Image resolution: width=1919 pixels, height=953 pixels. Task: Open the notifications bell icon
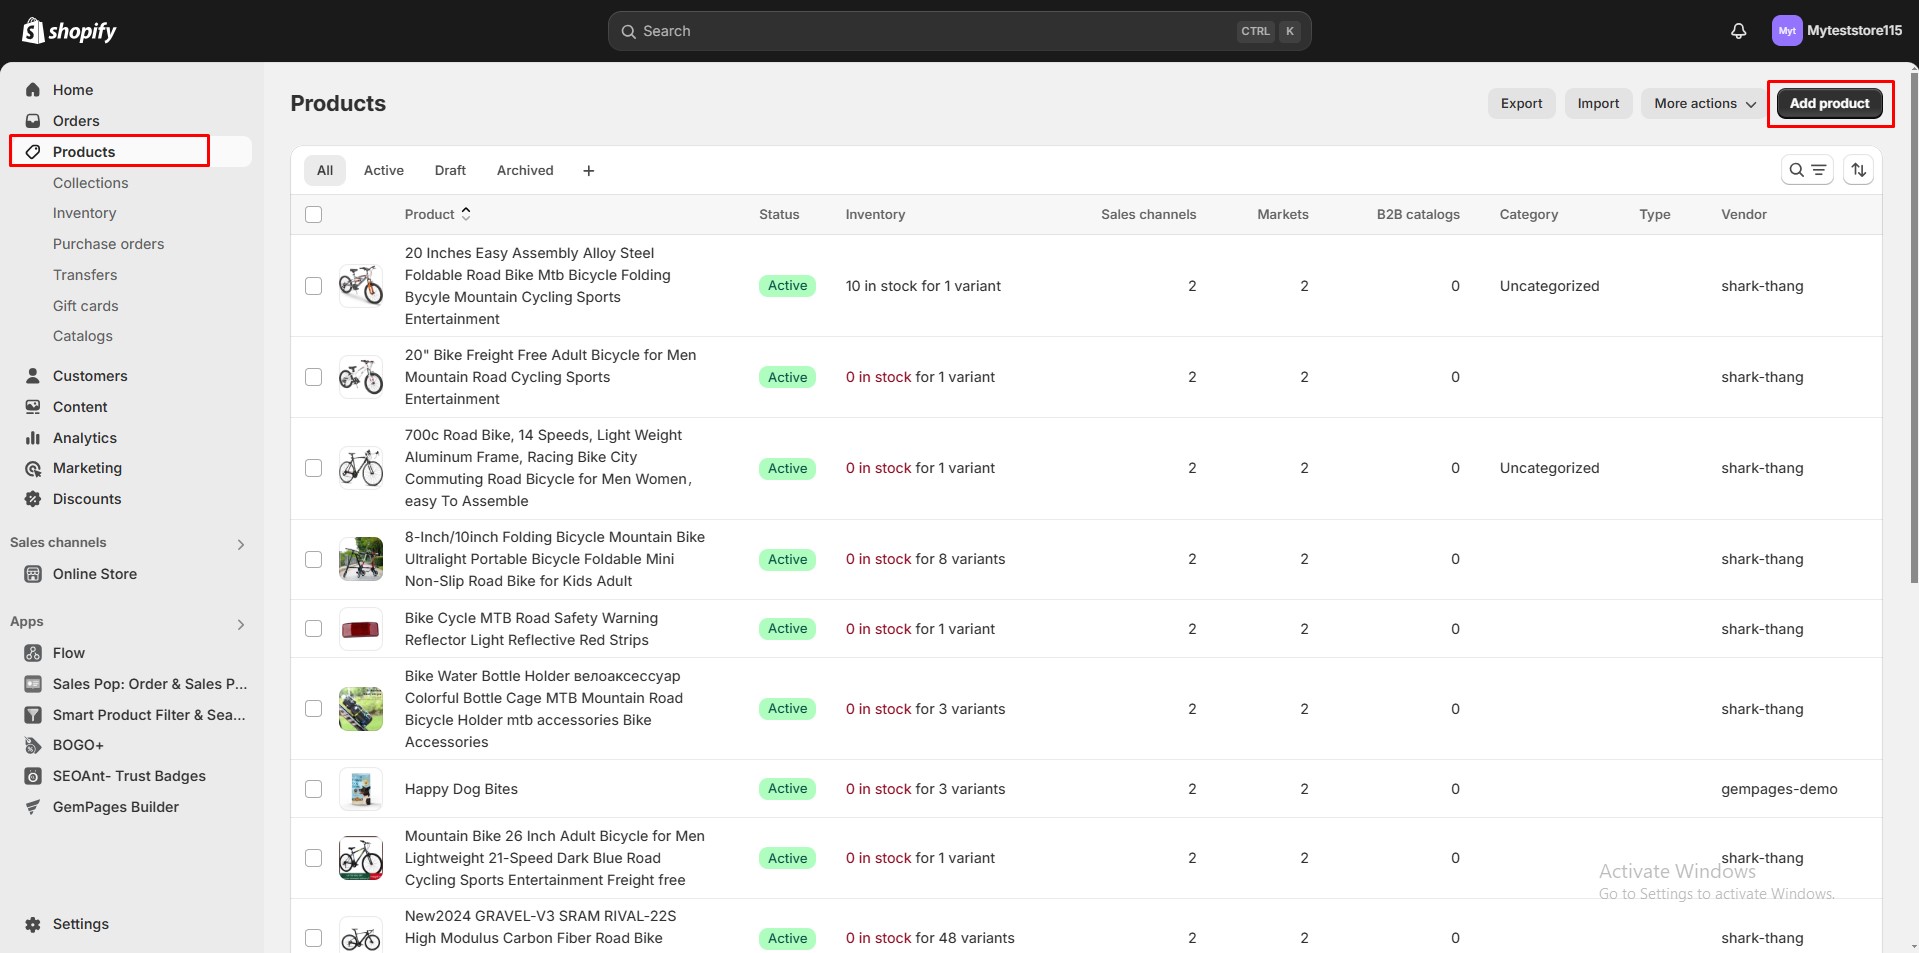tap(1738, 31)
